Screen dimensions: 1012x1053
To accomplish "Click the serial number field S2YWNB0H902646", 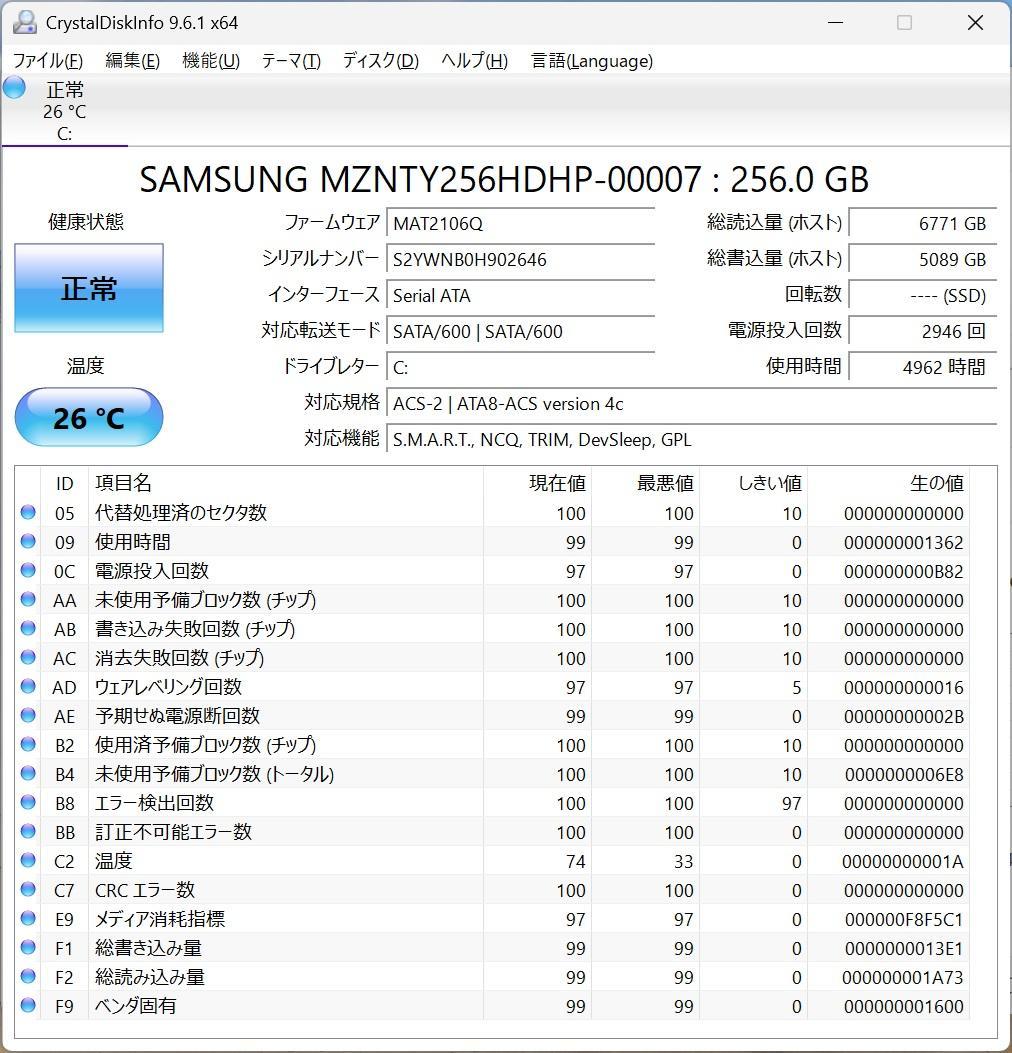I will click(520, 259).
